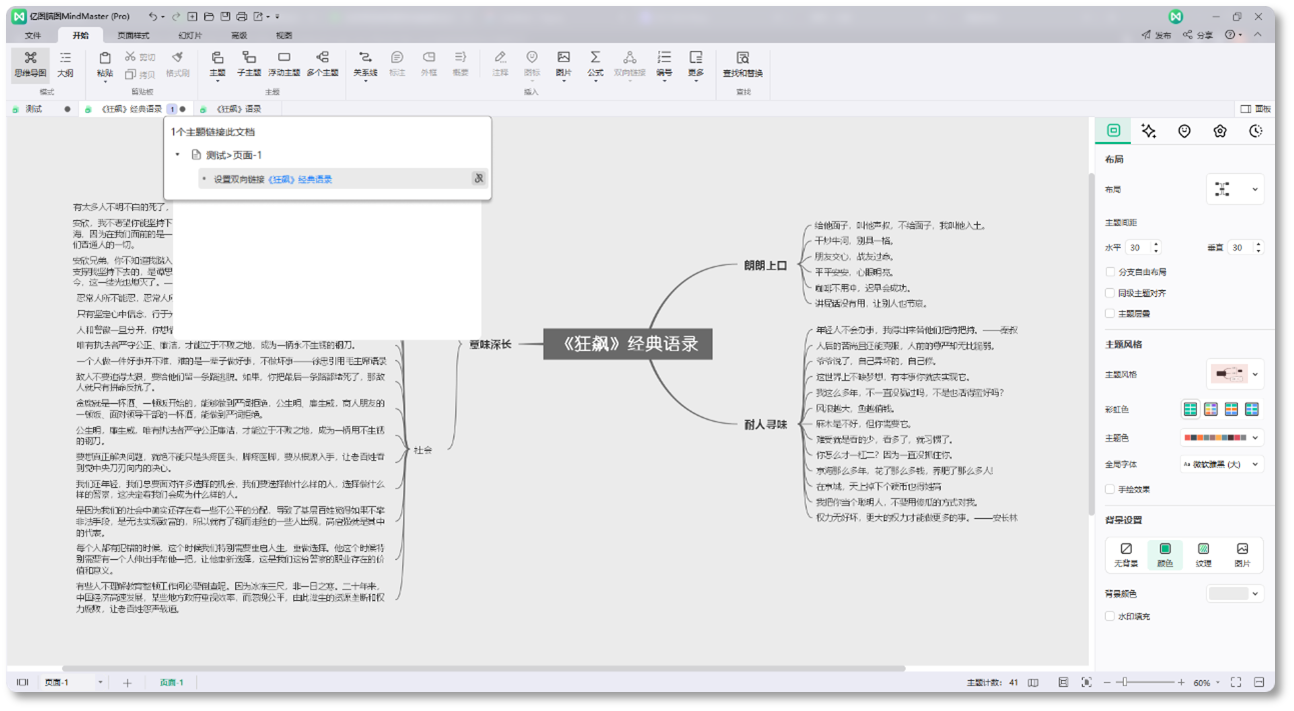Insert a 浮动主题 floating topic
1294x711 pixels.
click(x=284, y=64)
